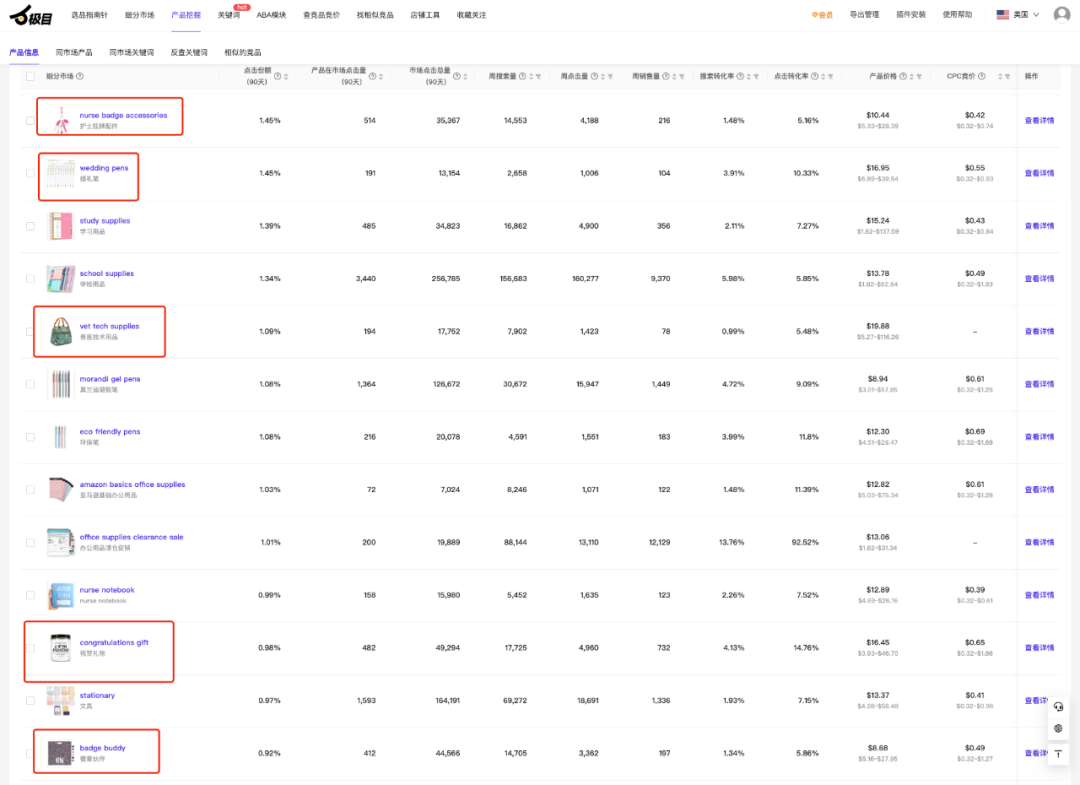Open the 关键词 menu with hot badge
This screenshot has height=785, width=1080.
point(229,15)
